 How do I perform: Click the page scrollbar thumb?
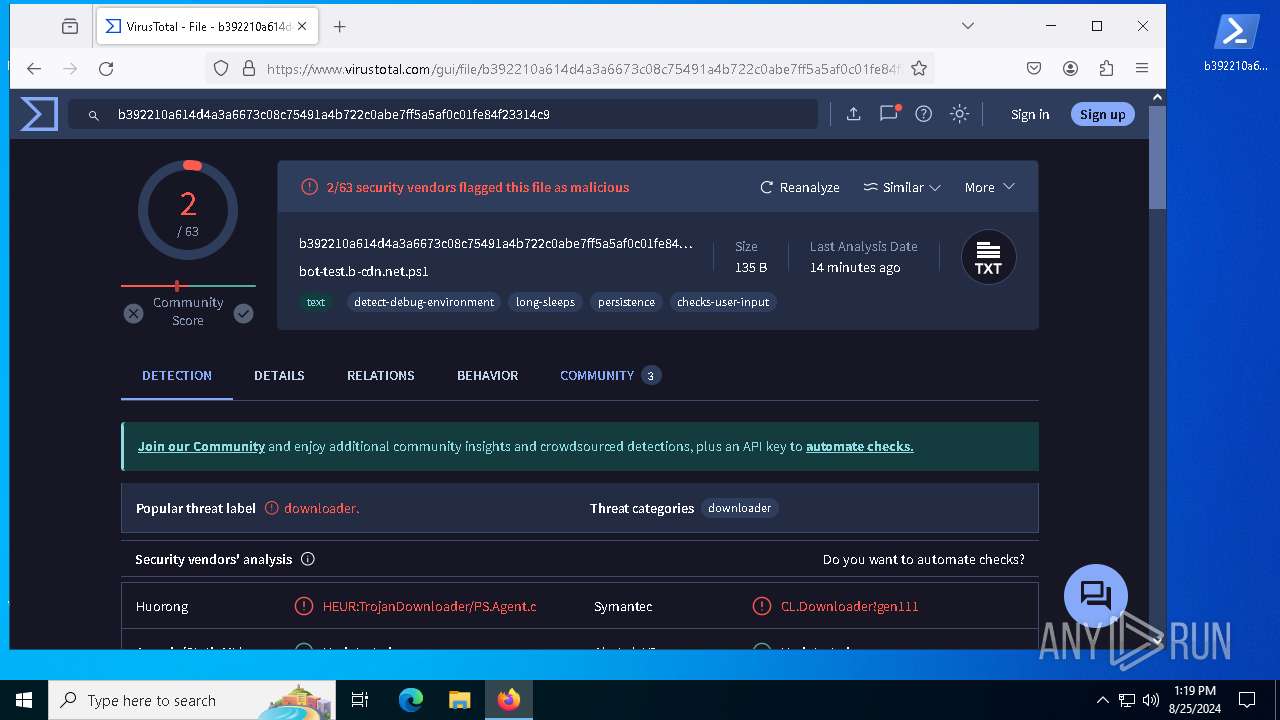click(x=1157, y=158)
